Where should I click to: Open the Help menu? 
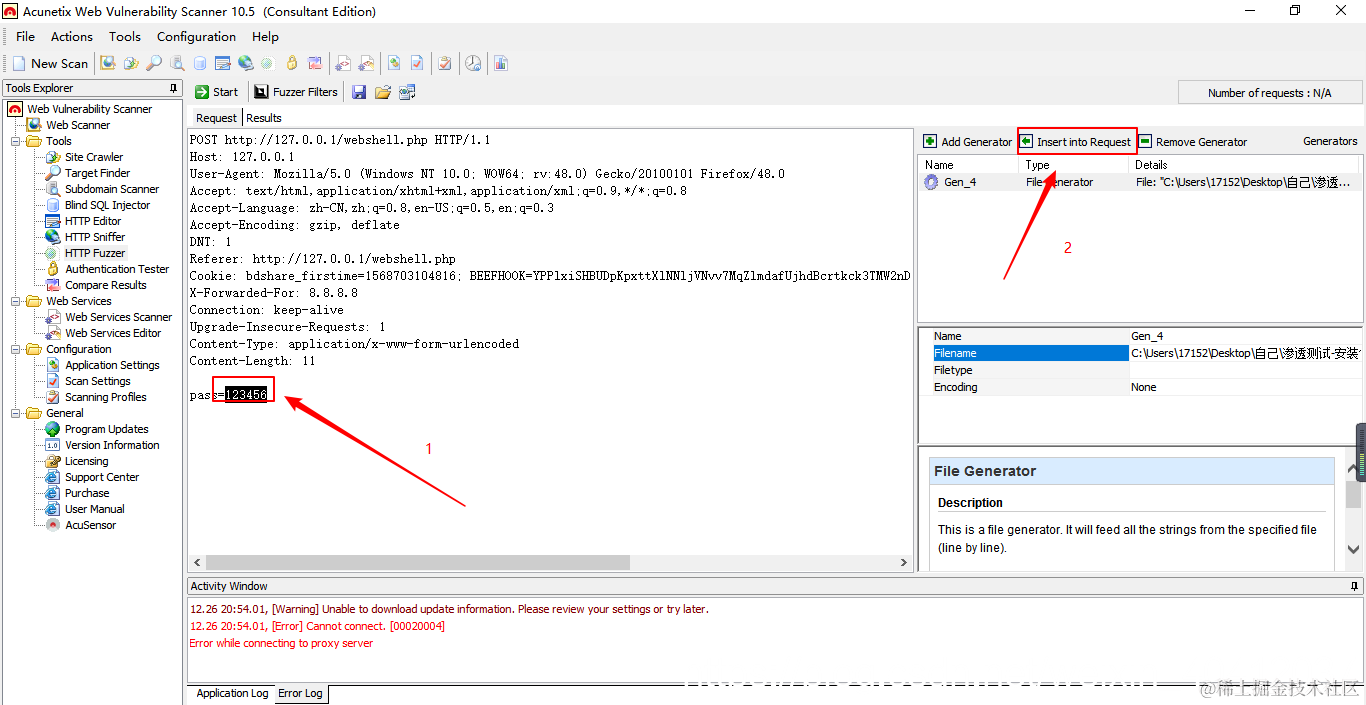tap(266, 36)
